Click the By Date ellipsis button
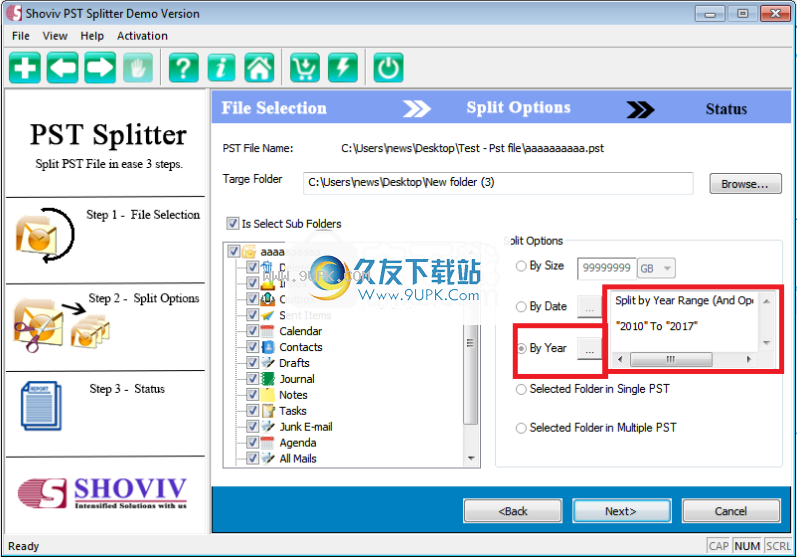The image size is (797, 557). pos(590,307)
